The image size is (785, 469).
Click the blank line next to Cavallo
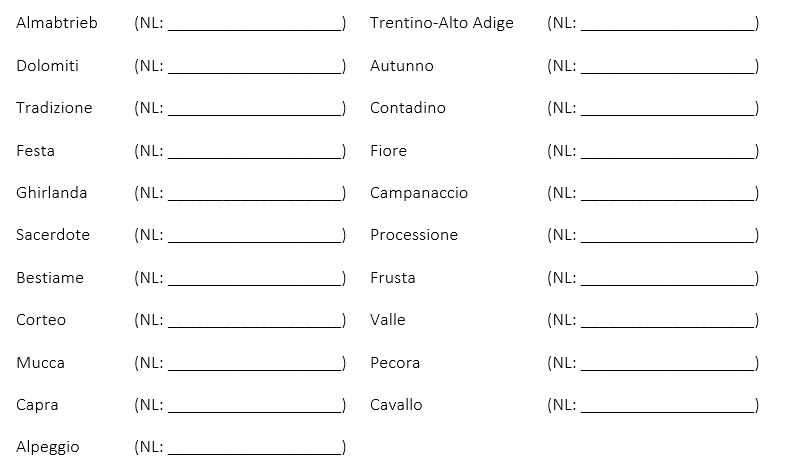coord(668,406)
